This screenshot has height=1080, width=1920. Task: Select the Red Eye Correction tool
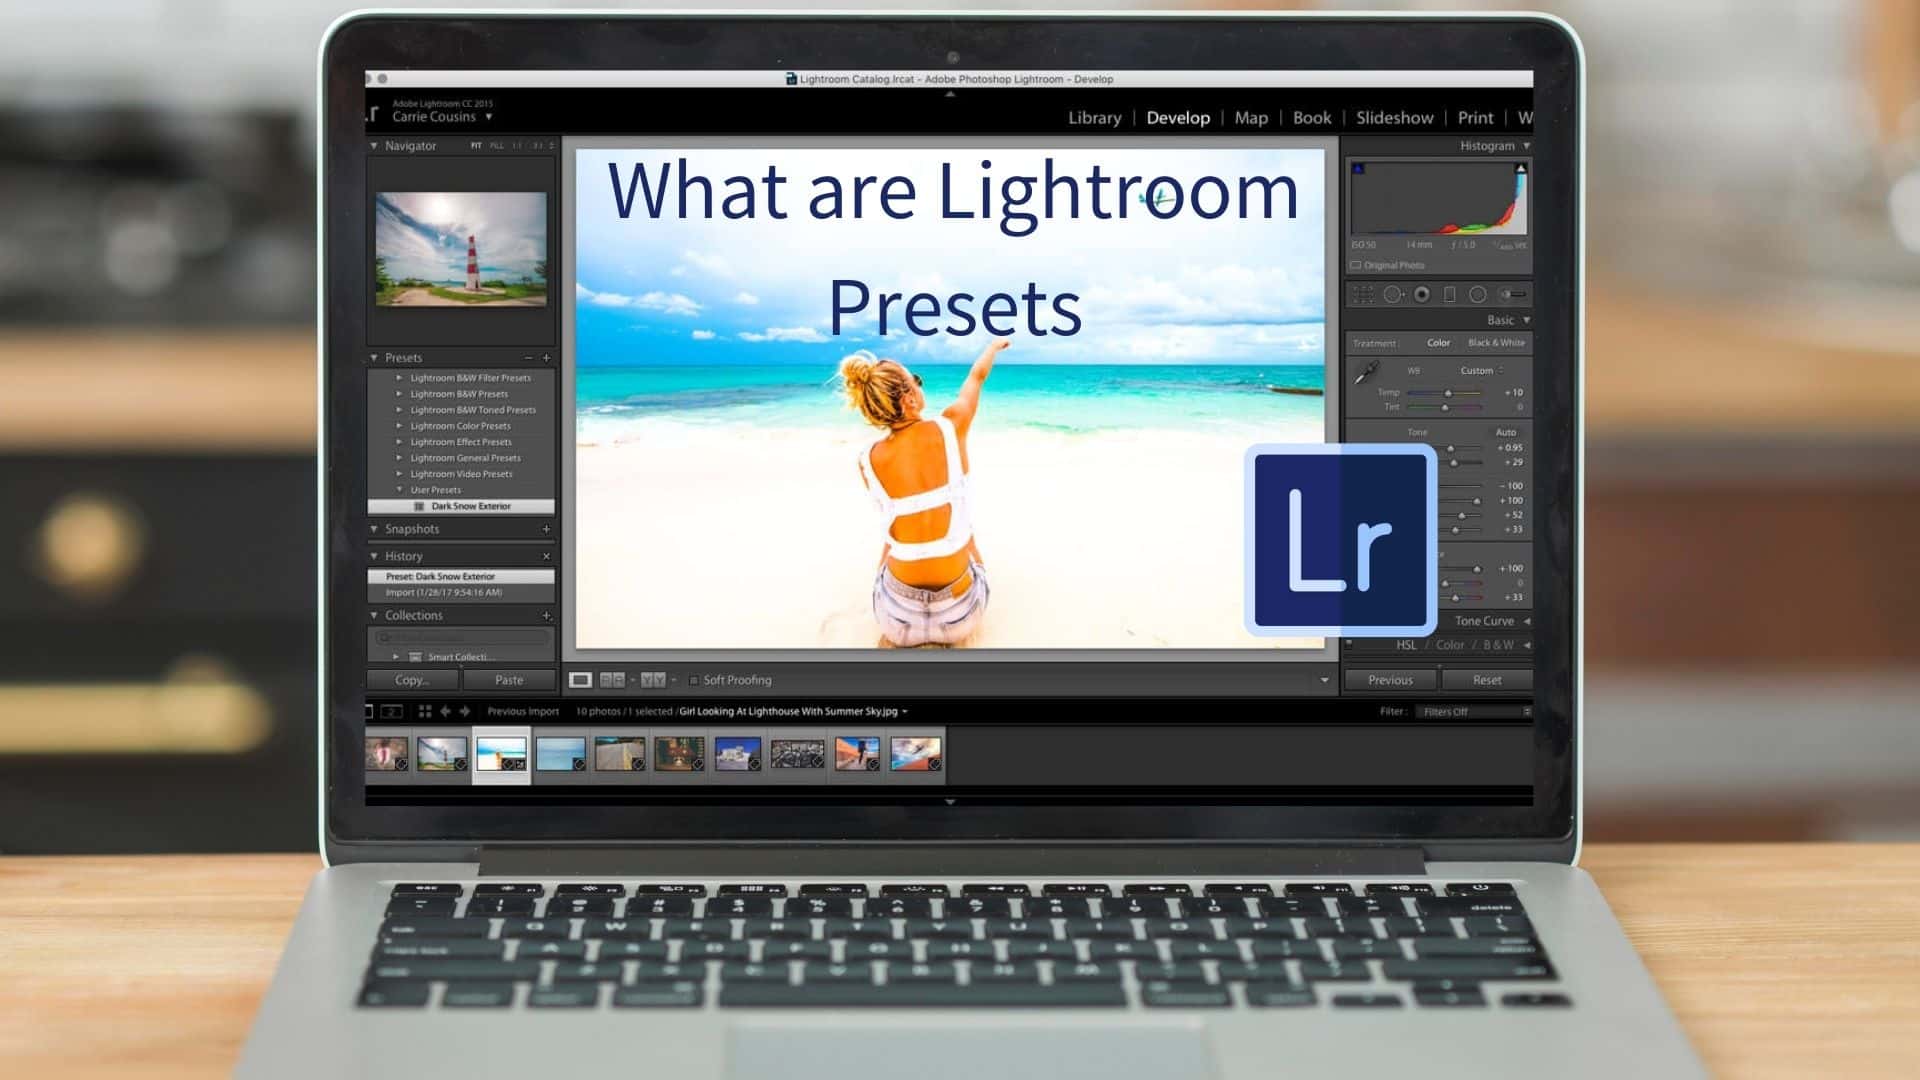coord(1422,294)
